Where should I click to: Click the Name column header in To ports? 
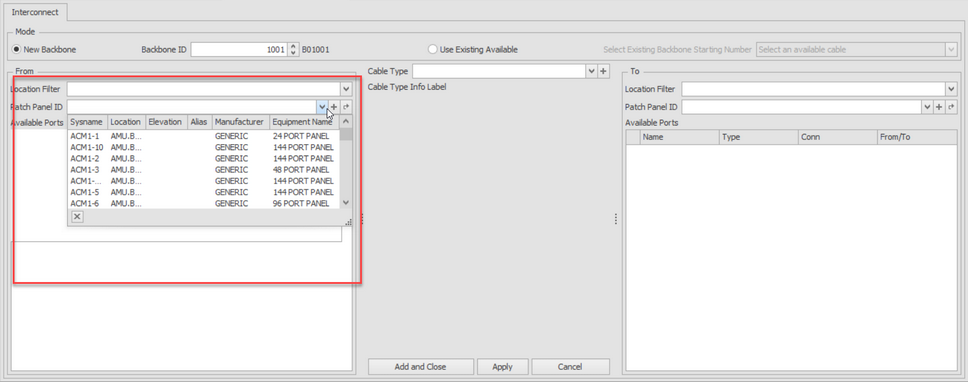point(679,137)
